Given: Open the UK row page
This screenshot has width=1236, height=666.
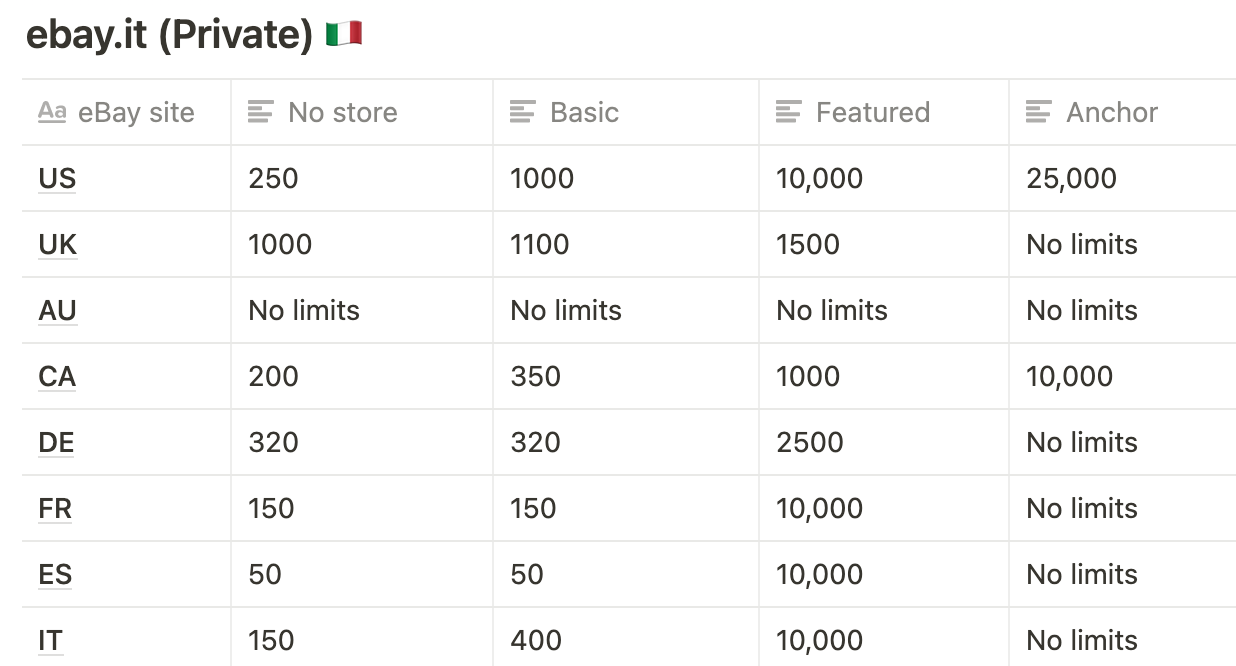Looking at the screenshot, I should point(57,244).
